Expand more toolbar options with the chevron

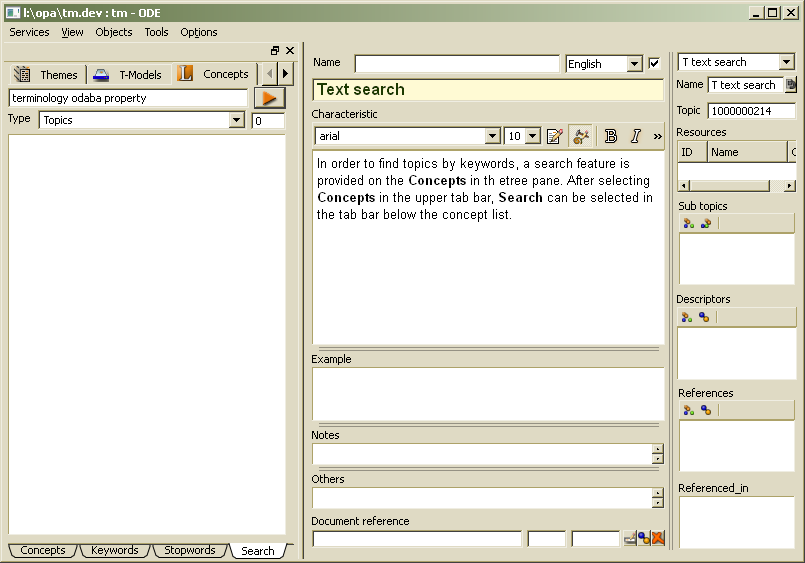(658, 136)
